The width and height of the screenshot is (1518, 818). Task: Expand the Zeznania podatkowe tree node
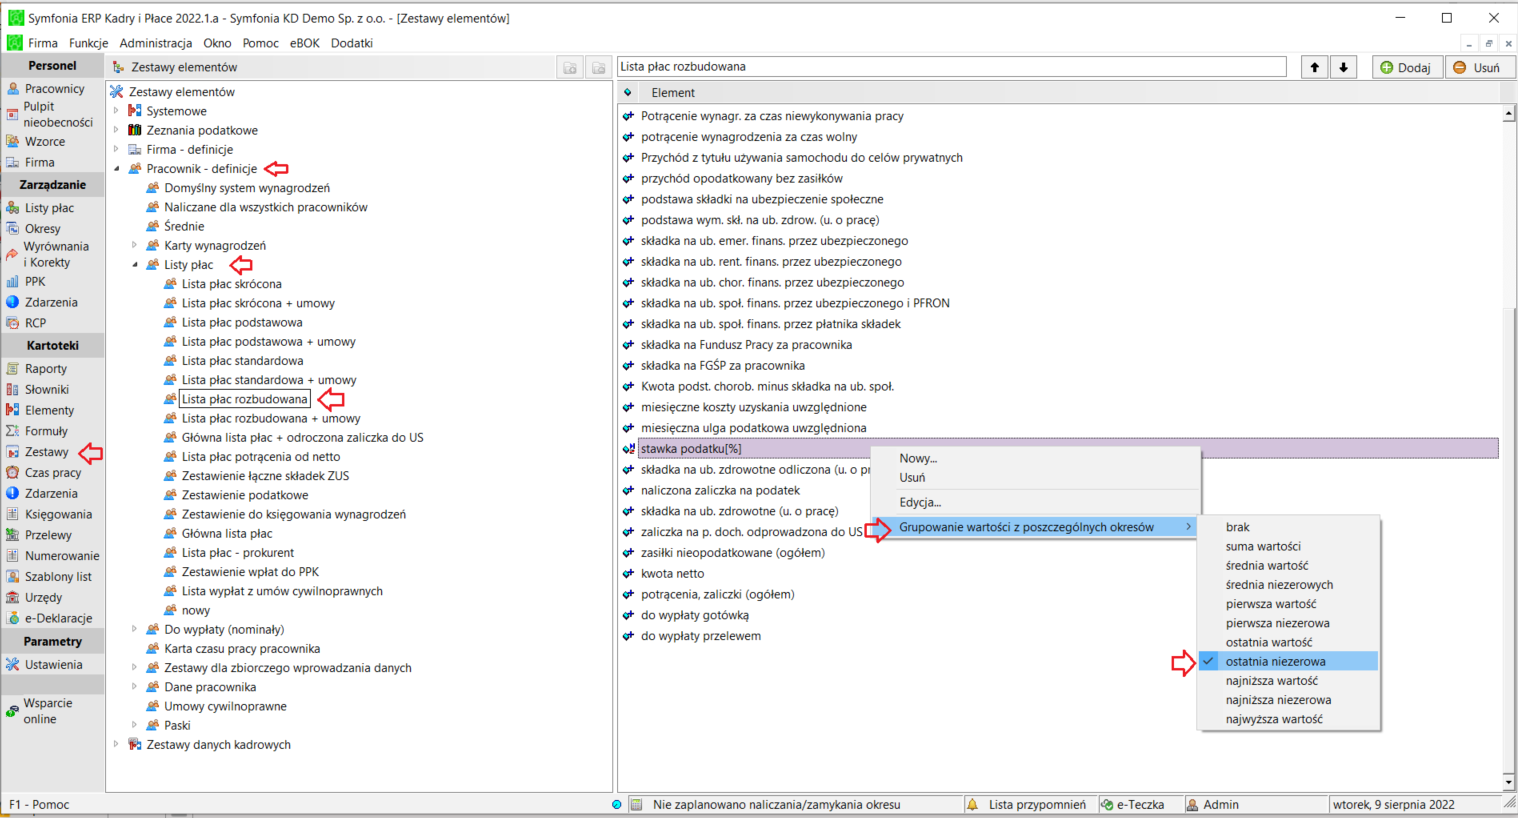click(x=117, y=130)
